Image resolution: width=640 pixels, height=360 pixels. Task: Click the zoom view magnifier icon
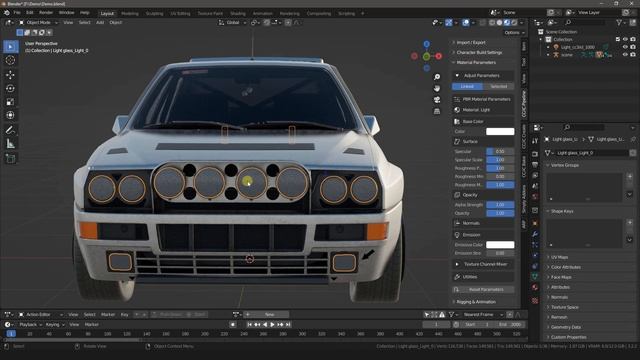click(437, 77)
